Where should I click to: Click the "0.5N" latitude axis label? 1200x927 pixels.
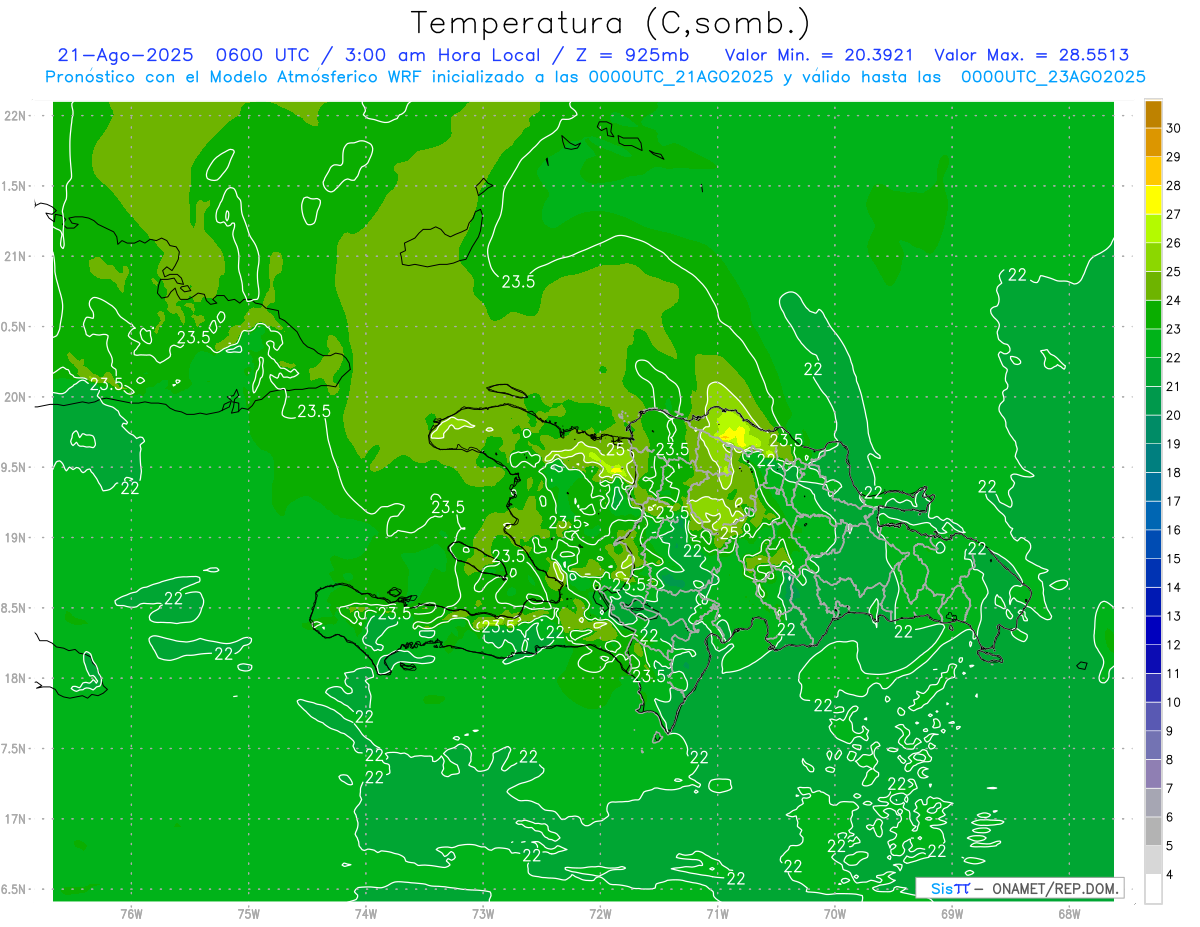point(12,327)
